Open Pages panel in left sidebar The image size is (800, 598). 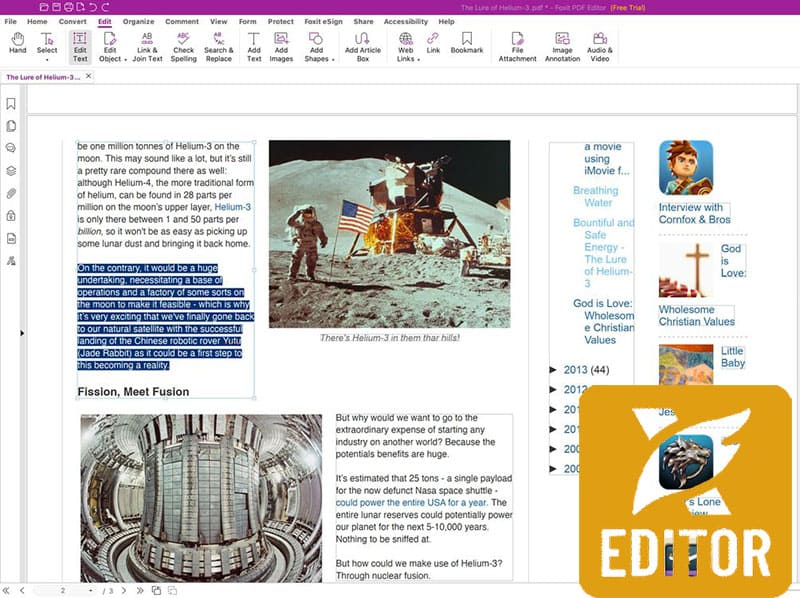pos(11,126)
